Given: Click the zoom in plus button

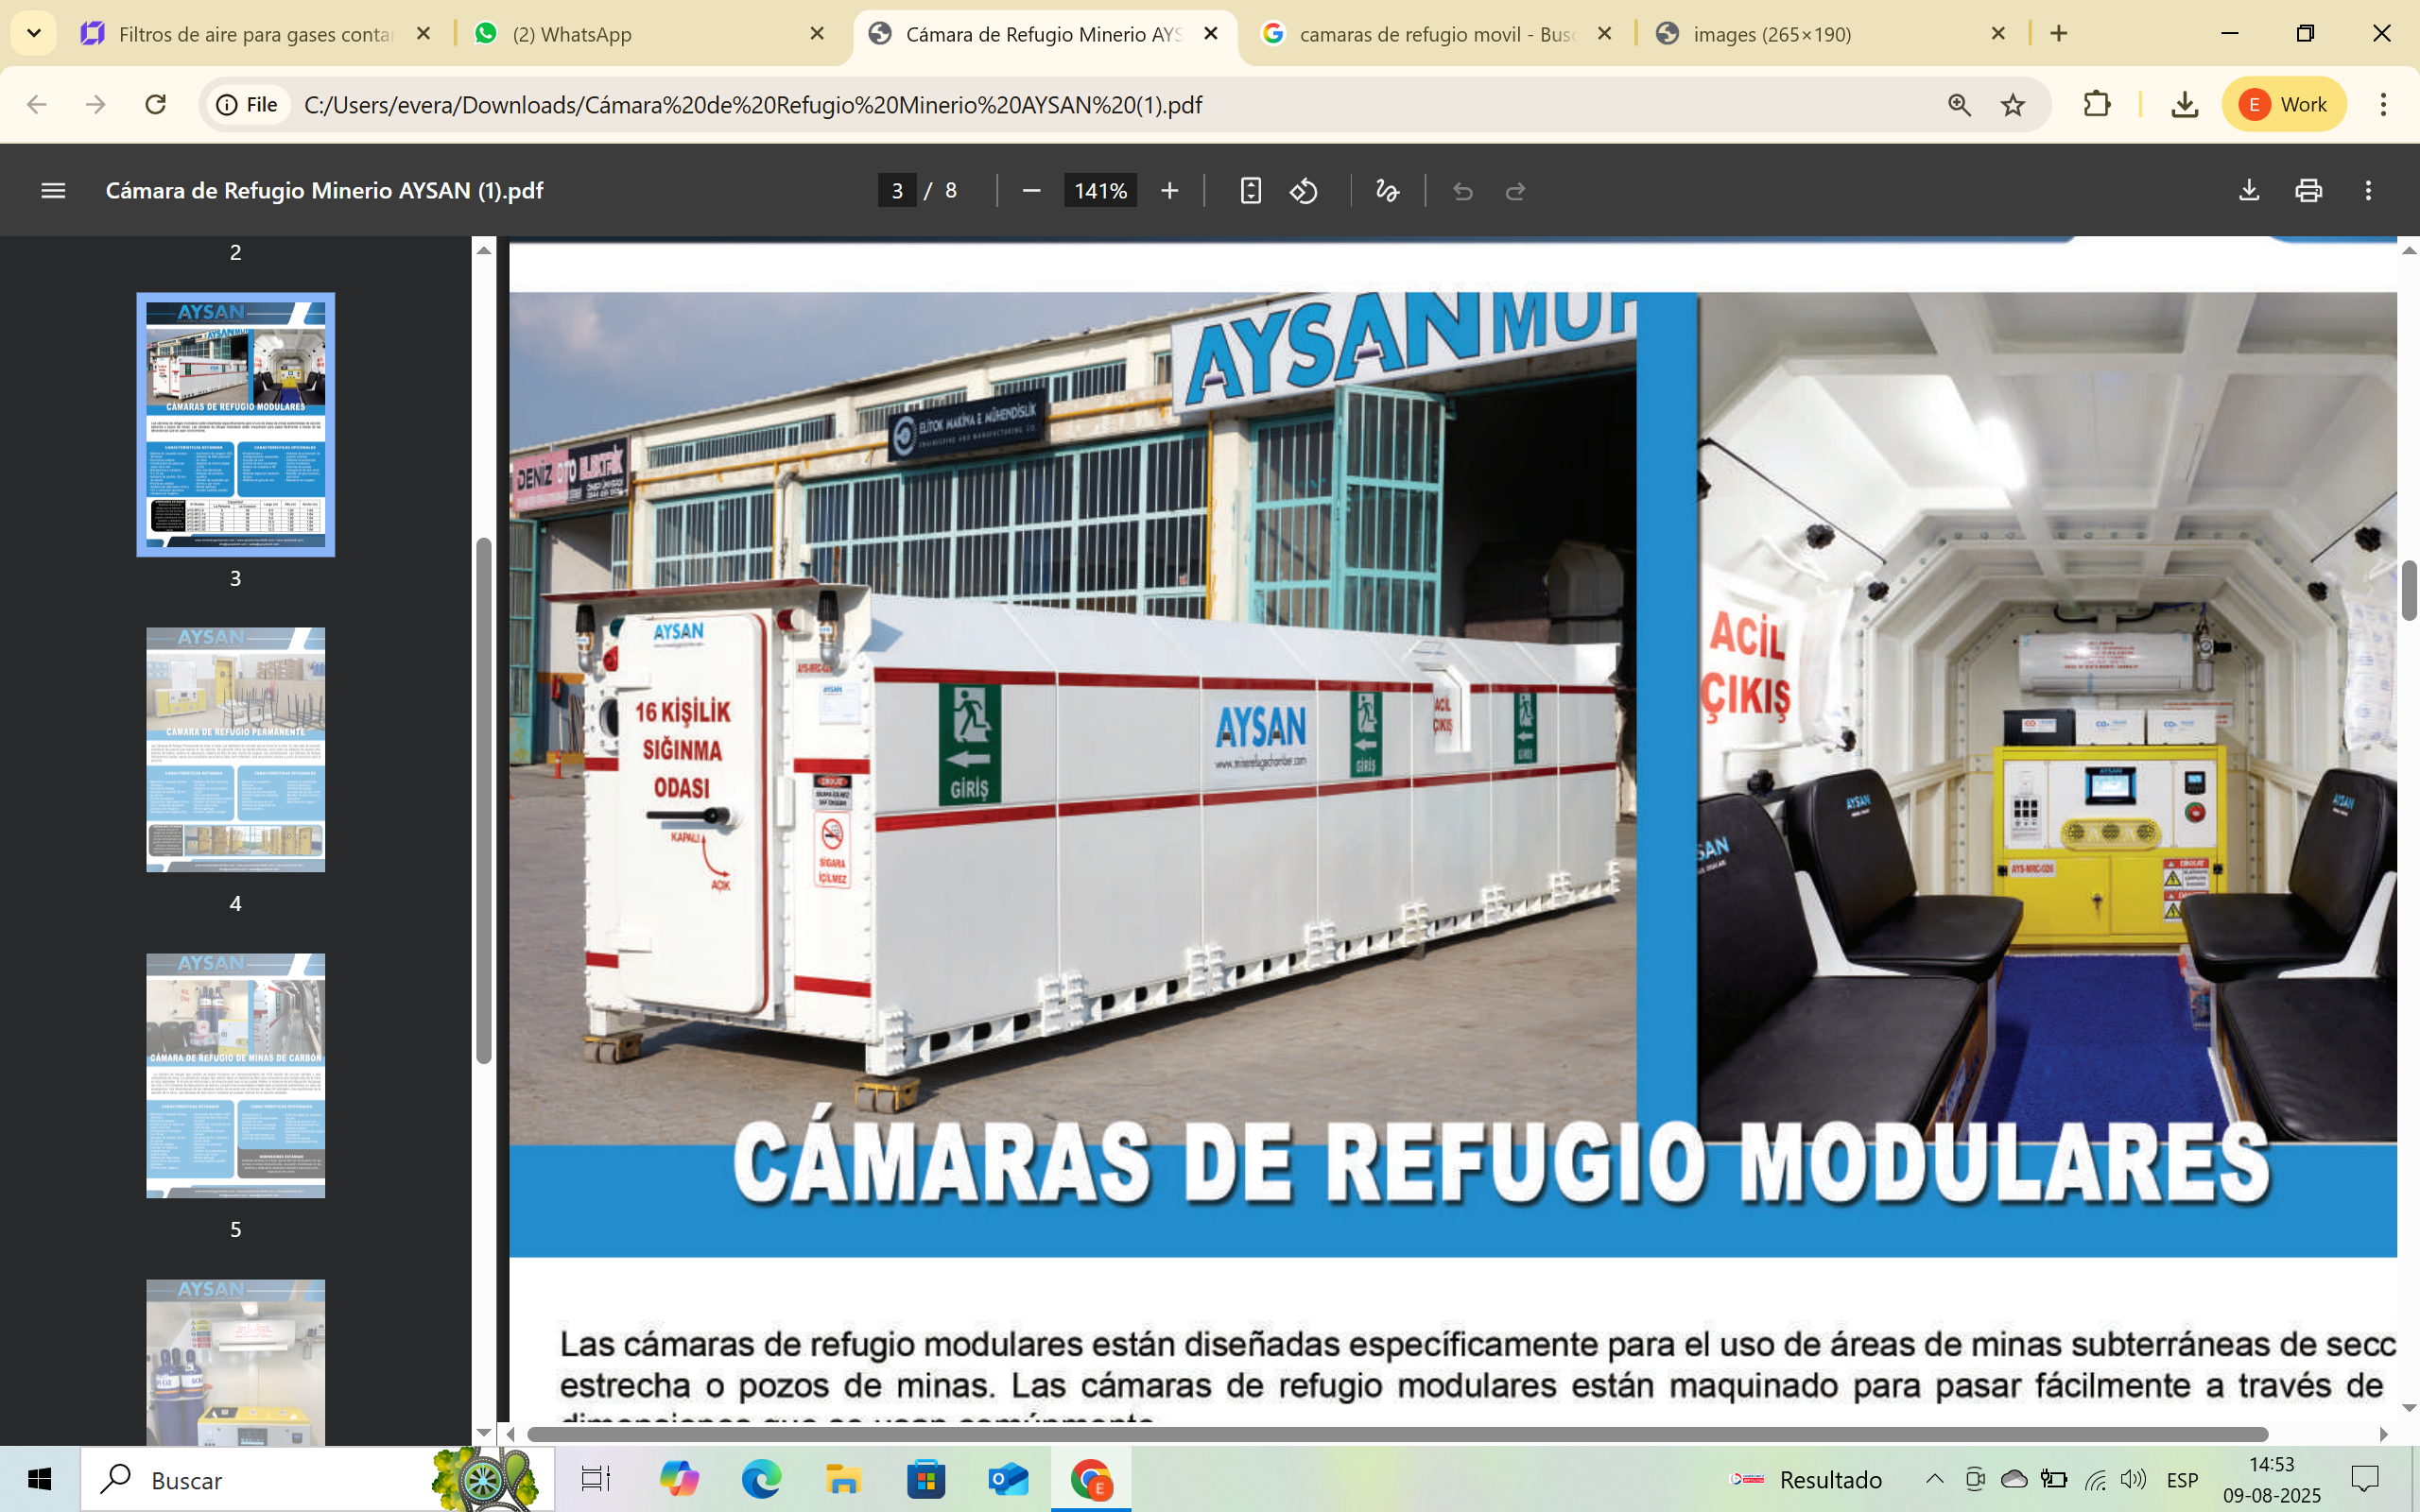Looking at the screenshot, I should (1169, 190).
